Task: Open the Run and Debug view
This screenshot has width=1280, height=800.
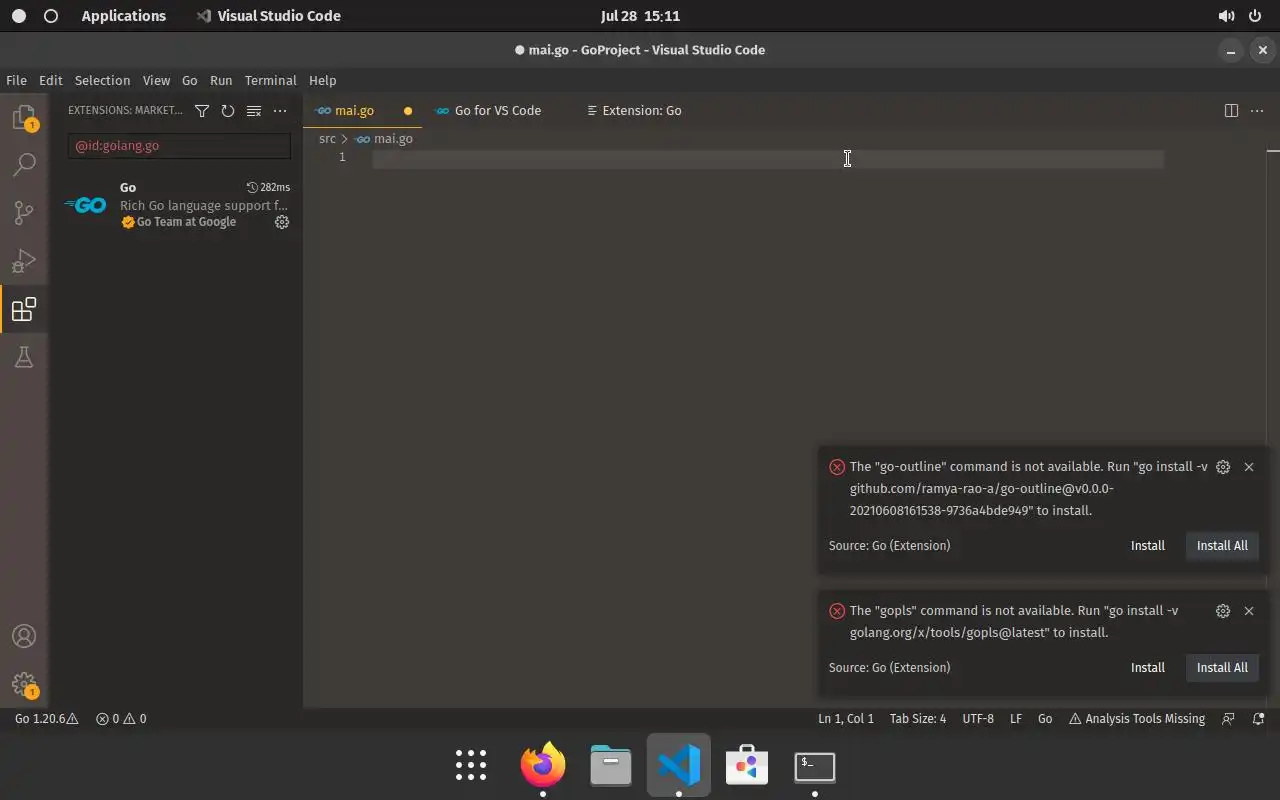Action: pyautogui.click(x=24, y=261)
